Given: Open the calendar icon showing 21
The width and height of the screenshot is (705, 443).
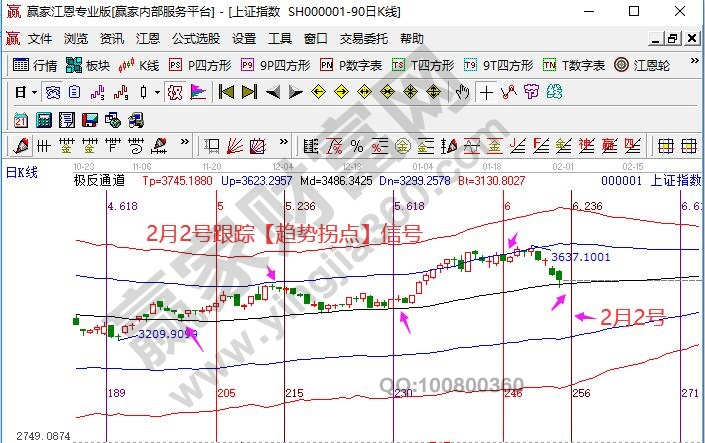Looking at the screenshot, I should pos(20,119).
